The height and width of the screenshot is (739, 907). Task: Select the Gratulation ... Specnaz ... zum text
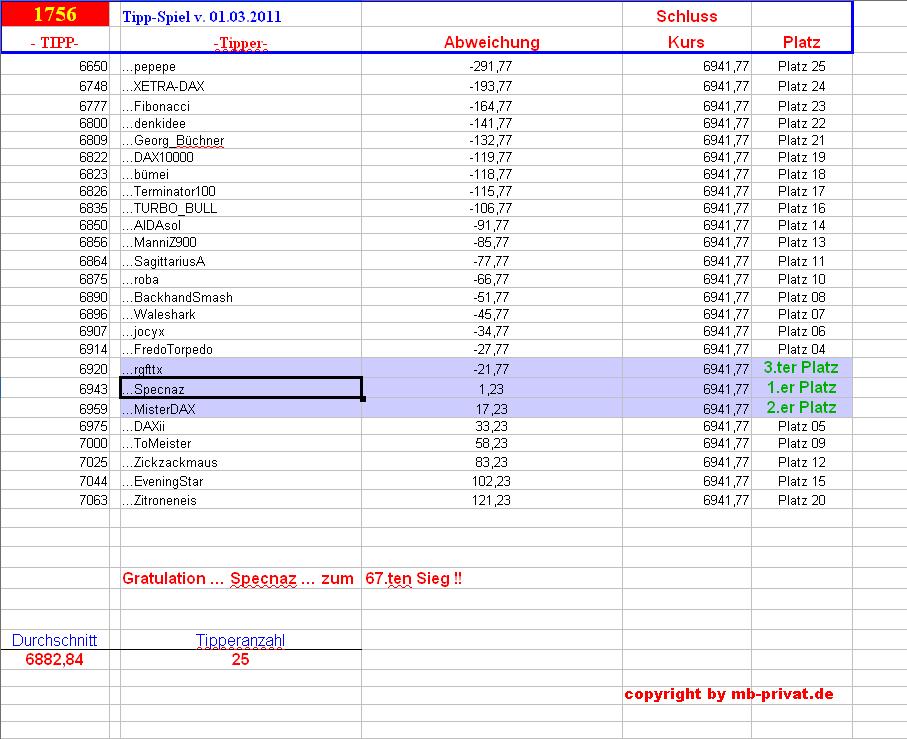[238, 578]
